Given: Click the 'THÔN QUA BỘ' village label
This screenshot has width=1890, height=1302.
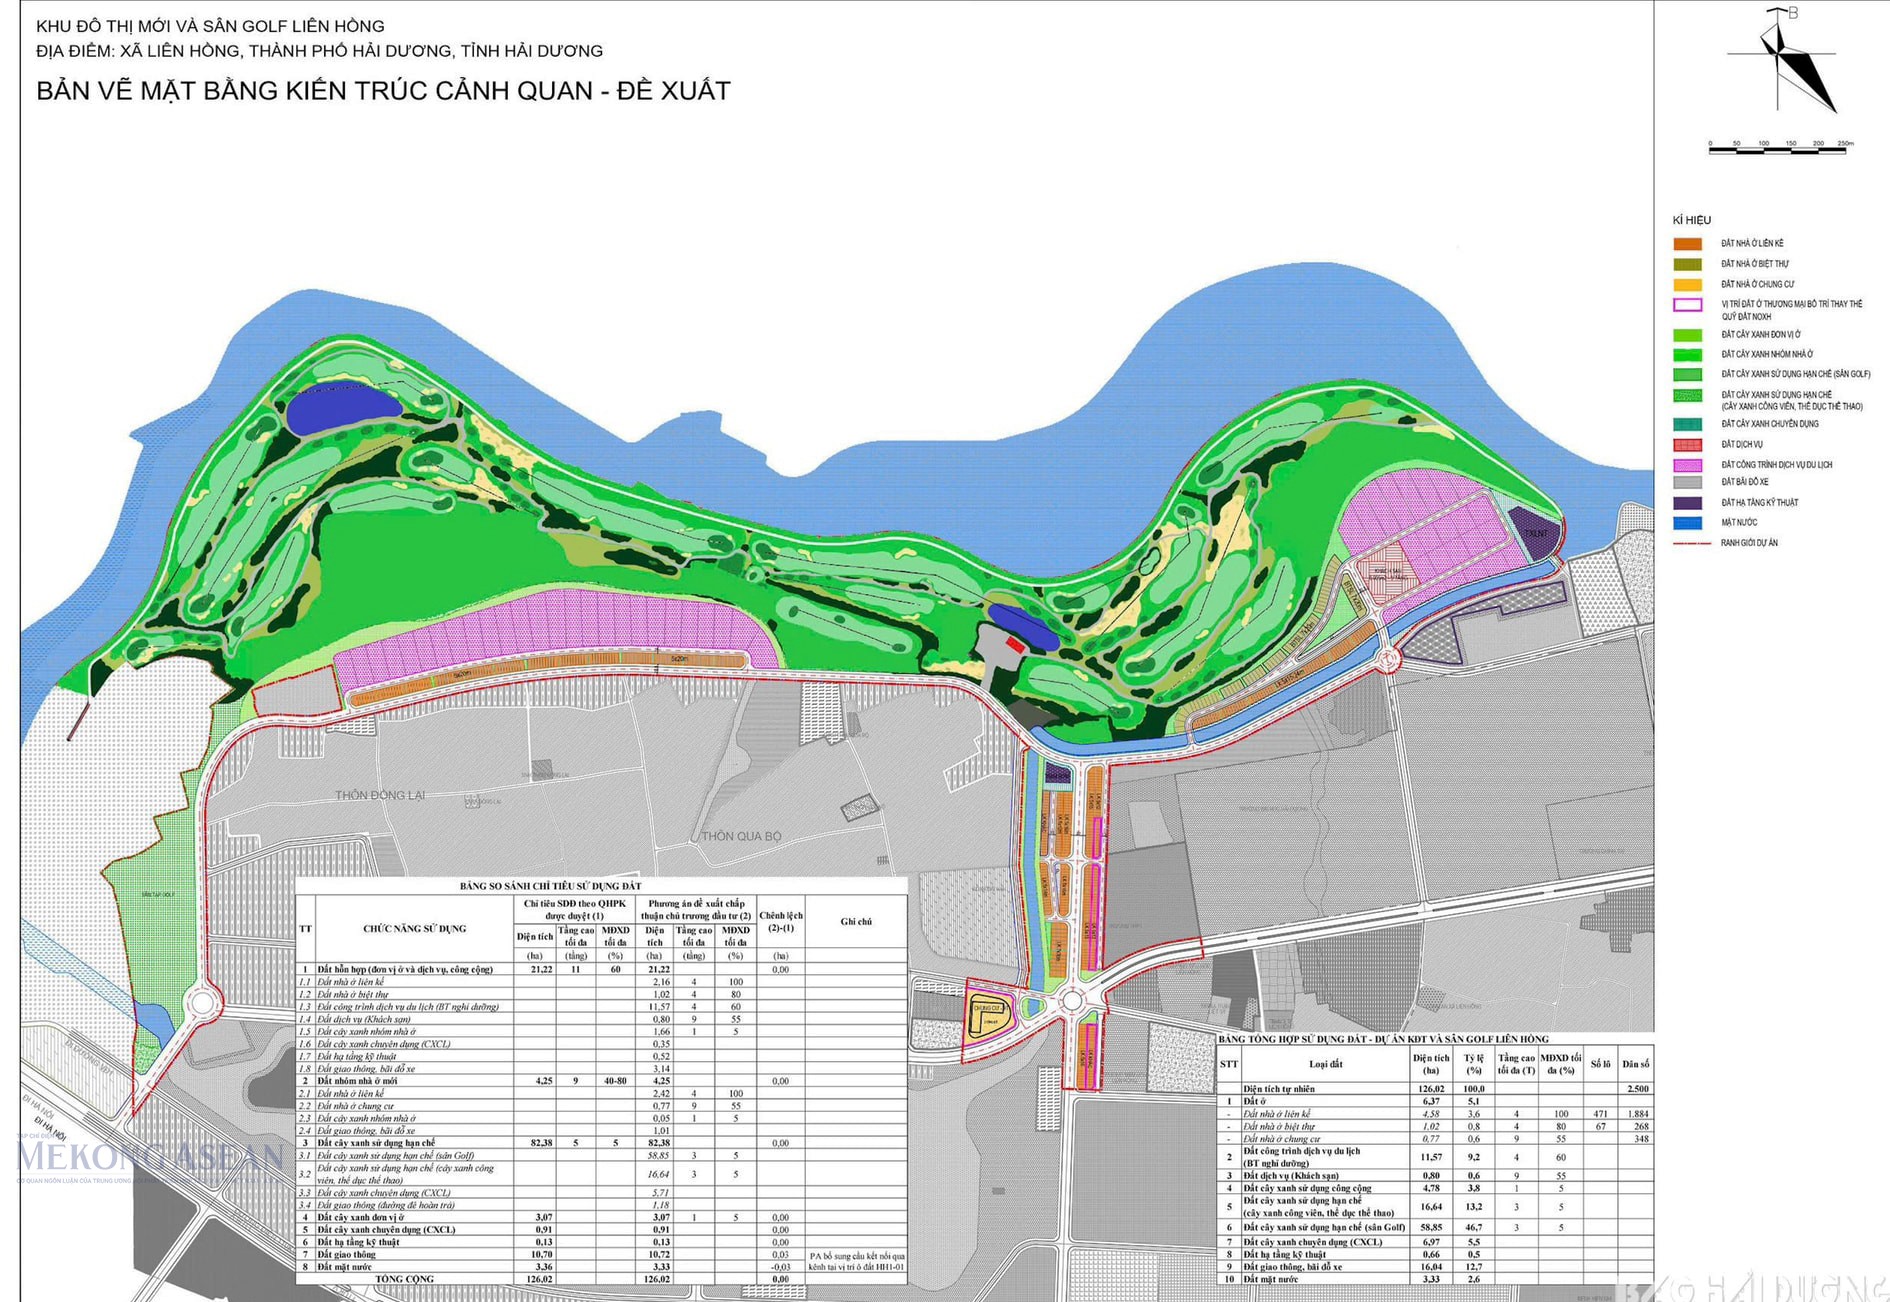Looking at the screenshot, I should (741, 836).
